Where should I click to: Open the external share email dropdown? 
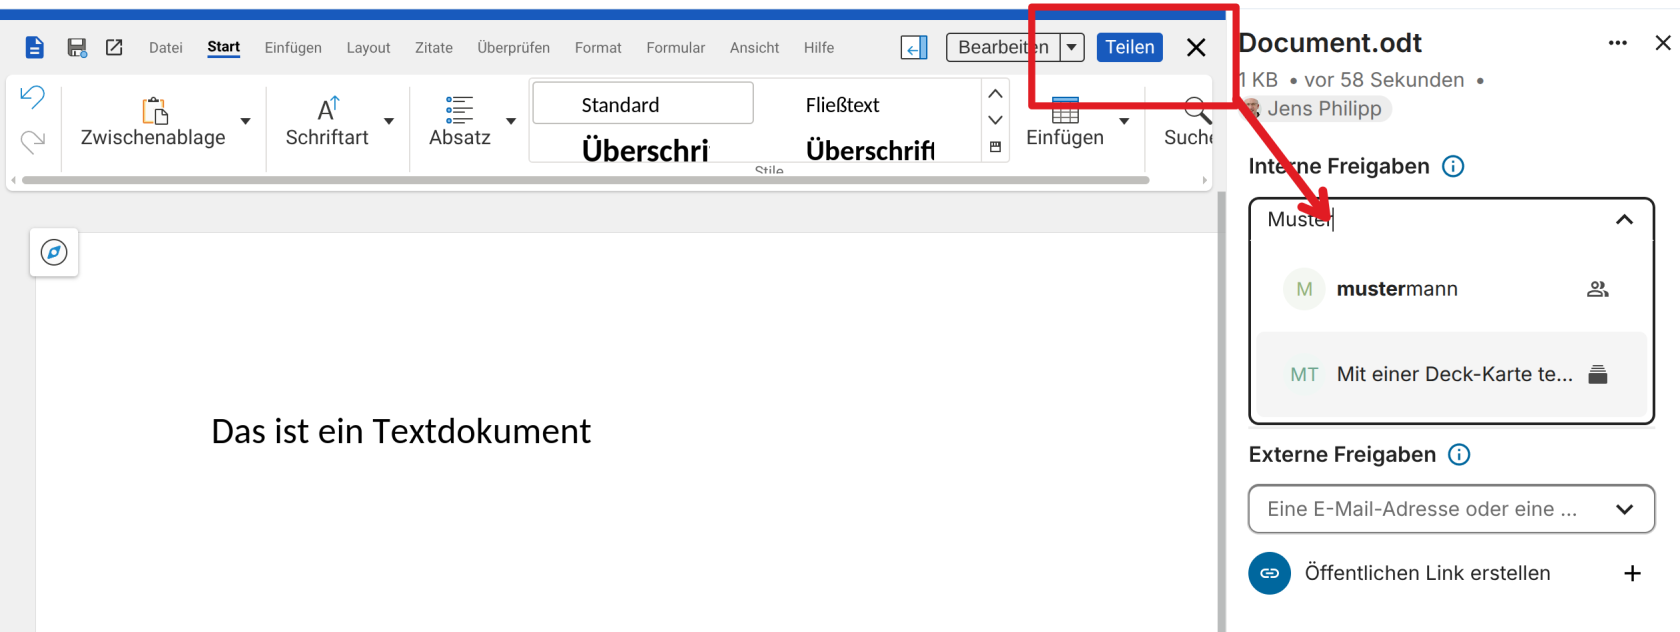coord(1451,509)
